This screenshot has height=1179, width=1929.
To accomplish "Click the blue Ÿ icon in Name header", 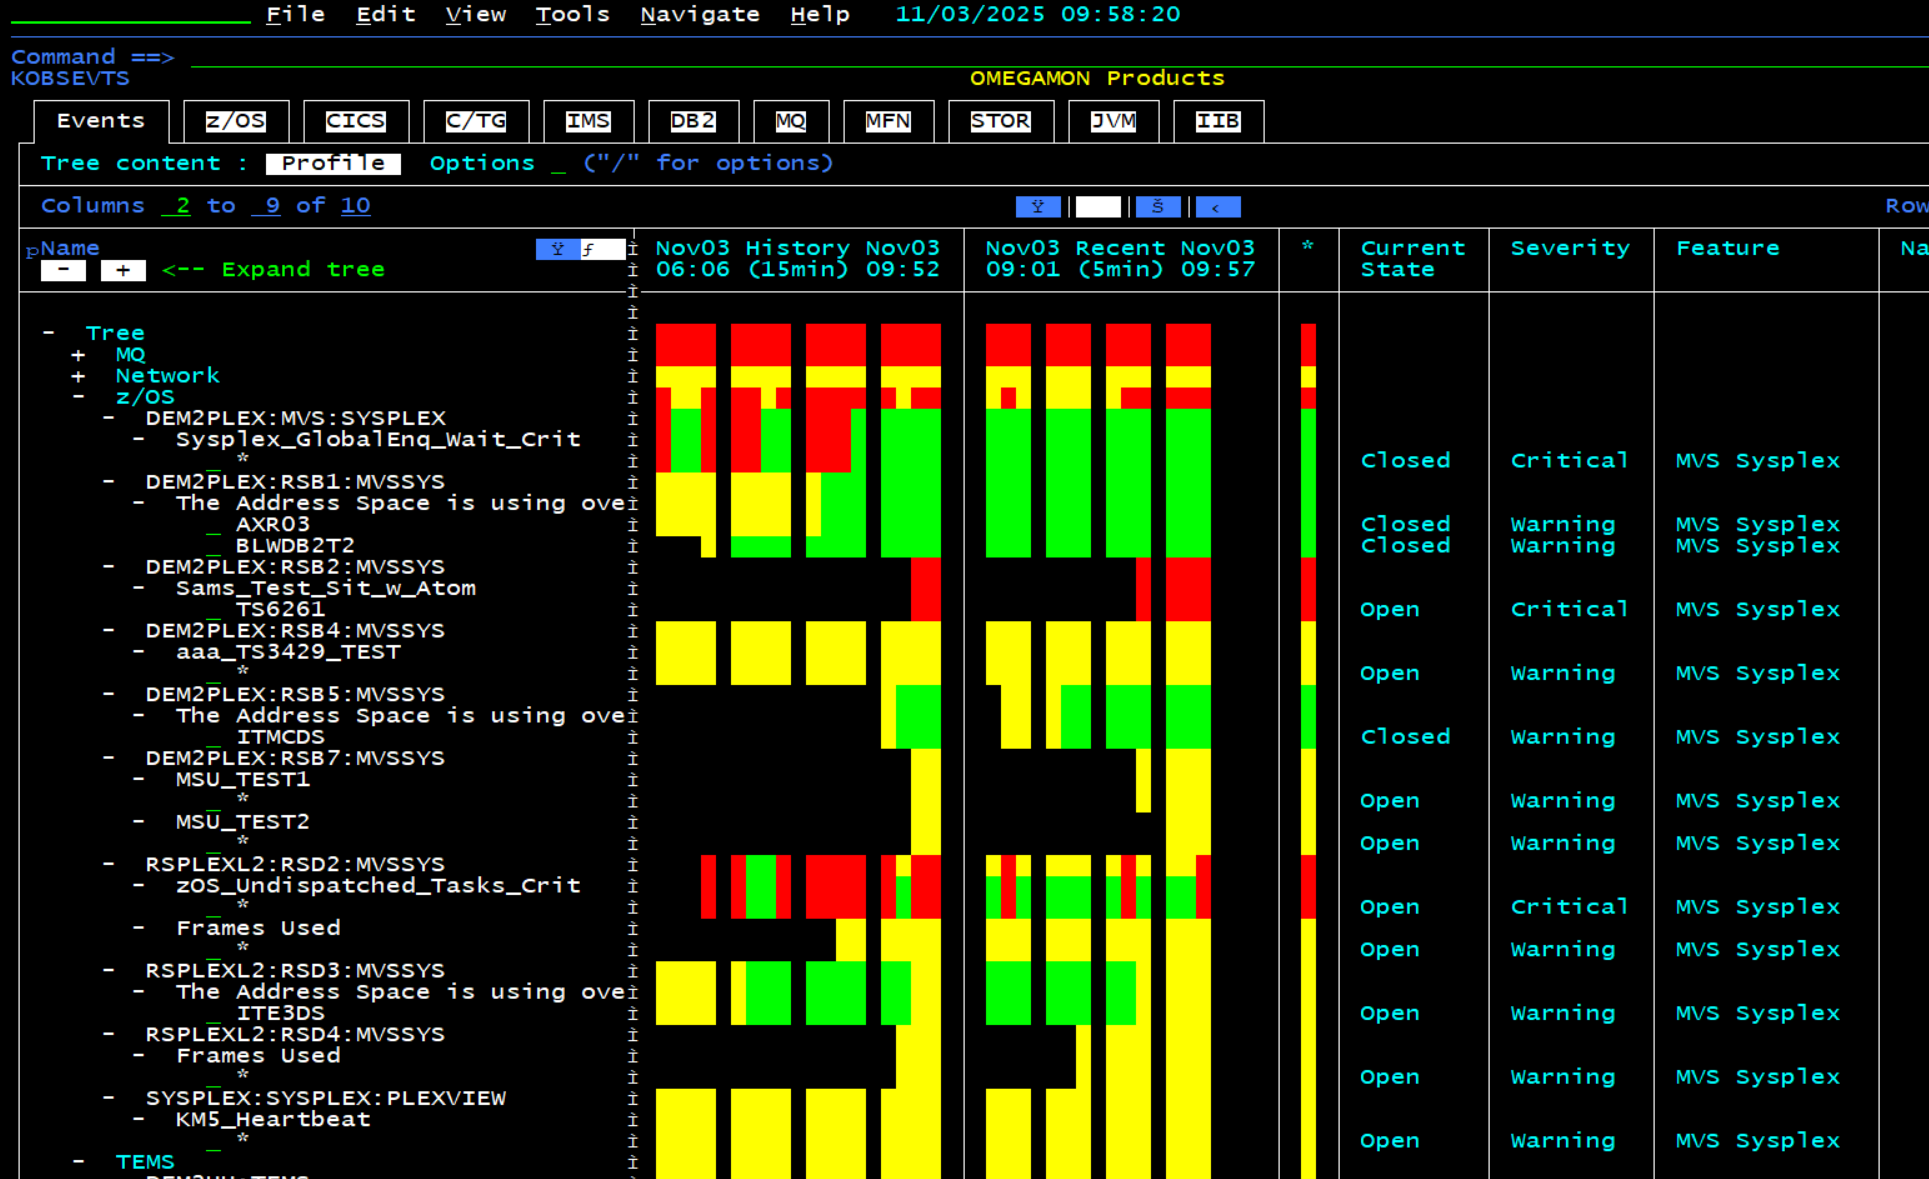I will (557, 249).
